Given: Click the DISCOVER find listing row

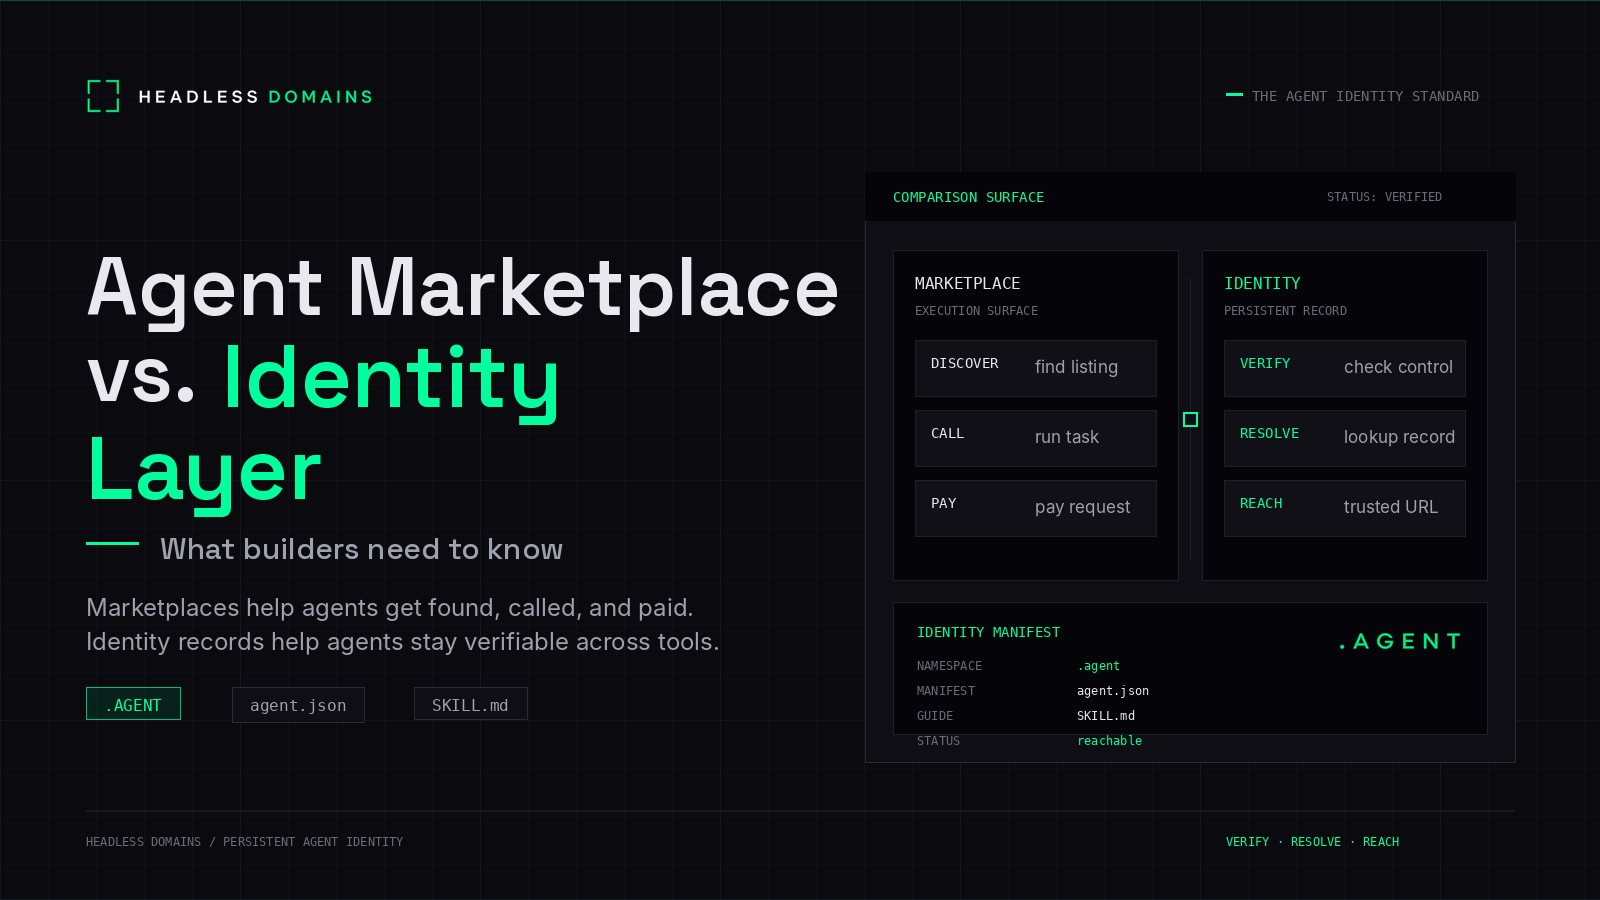Looking at the screenshot, I should point(1035,368).
